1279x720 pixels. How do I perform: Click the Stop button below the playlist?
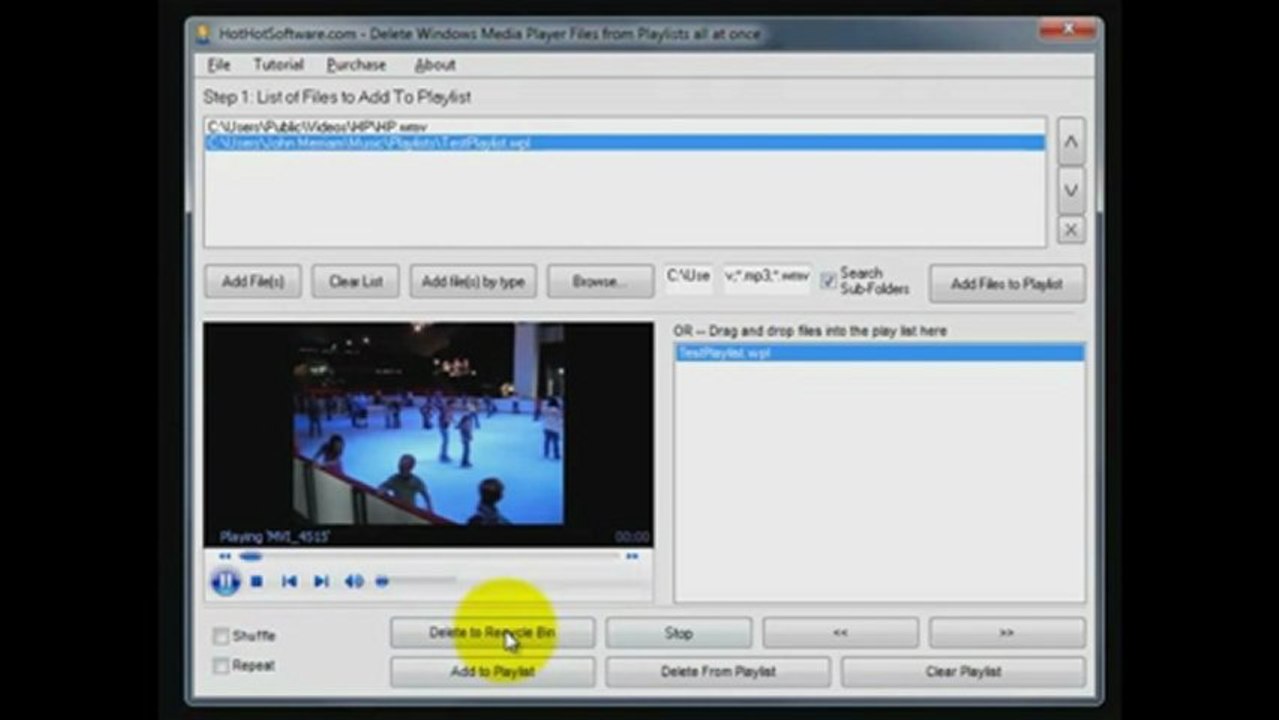click(678, 633)
